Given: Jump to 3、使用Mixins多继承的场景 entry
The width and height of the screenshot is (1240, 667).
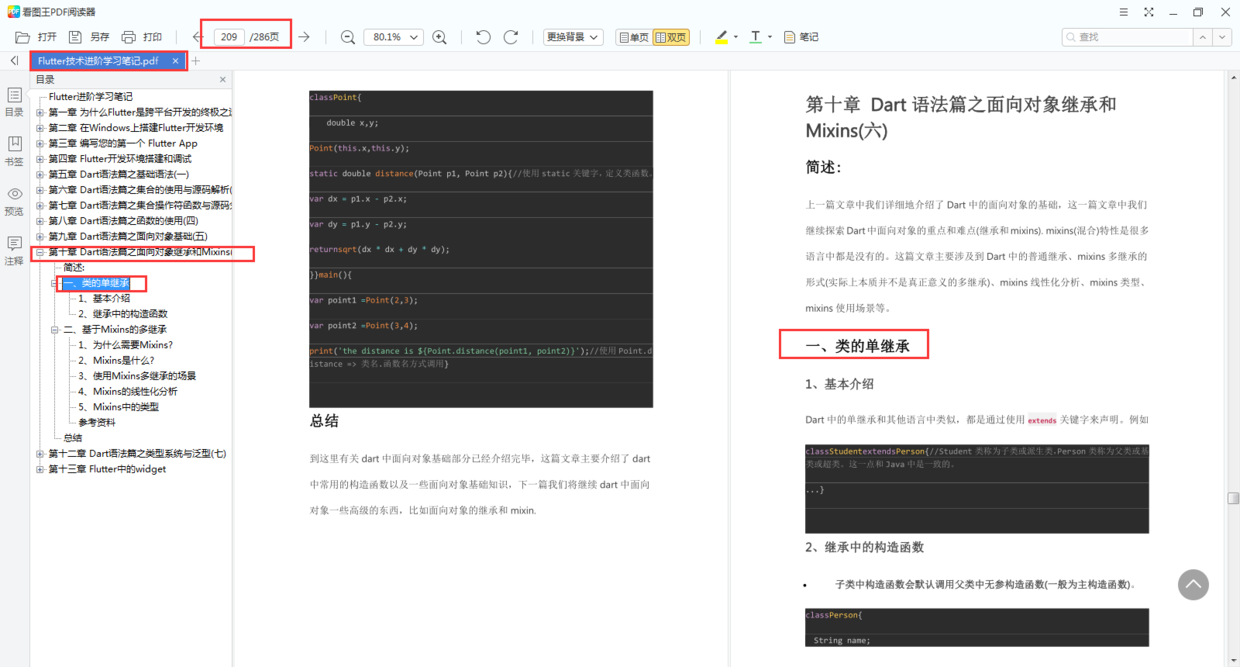Looking at the screenshot, I should coord(137,376).
